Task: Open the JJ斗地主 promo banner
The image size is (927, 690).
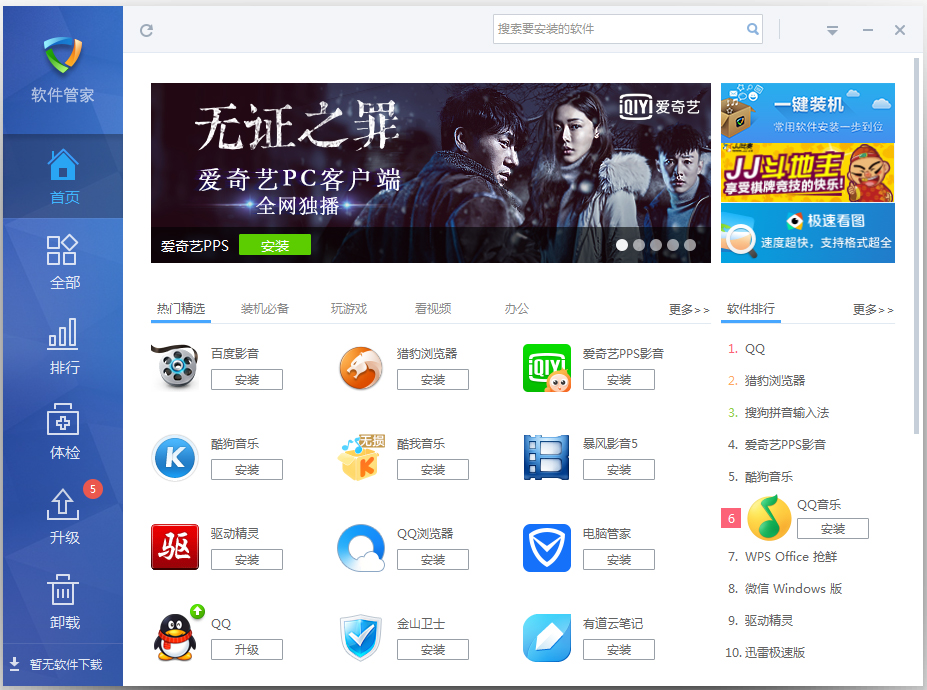Action: point(808,173)
